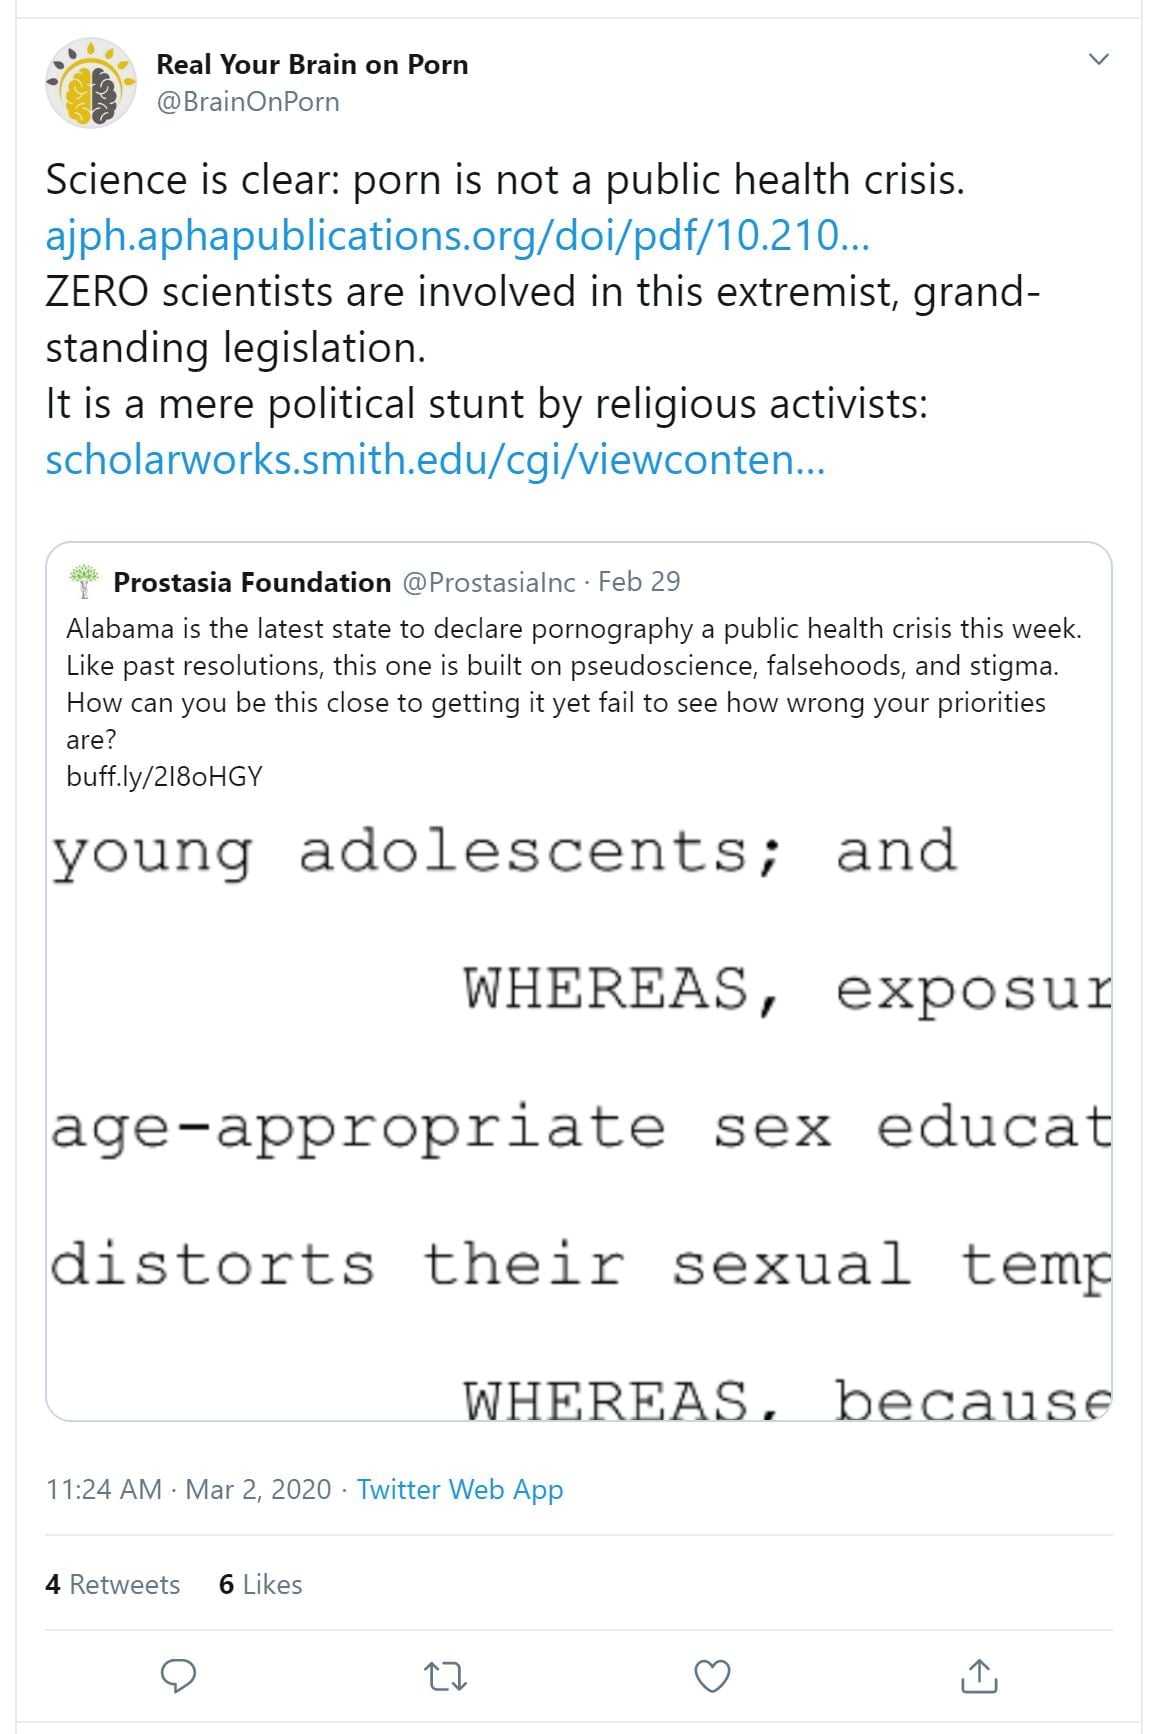
Task: Click the 11:24 AM Mar 2, 2020 timestamp
Action: pos(188,1489)
